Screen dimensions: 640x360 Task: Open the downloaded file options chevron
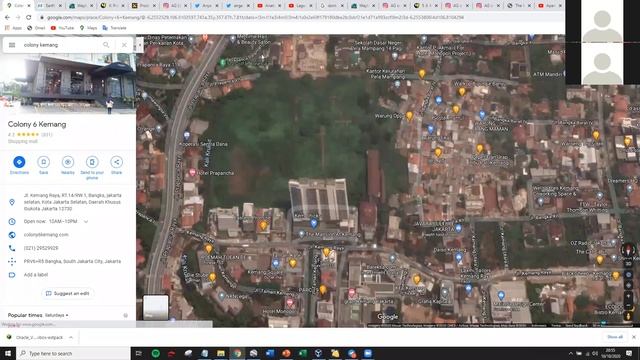click(71, 338)
